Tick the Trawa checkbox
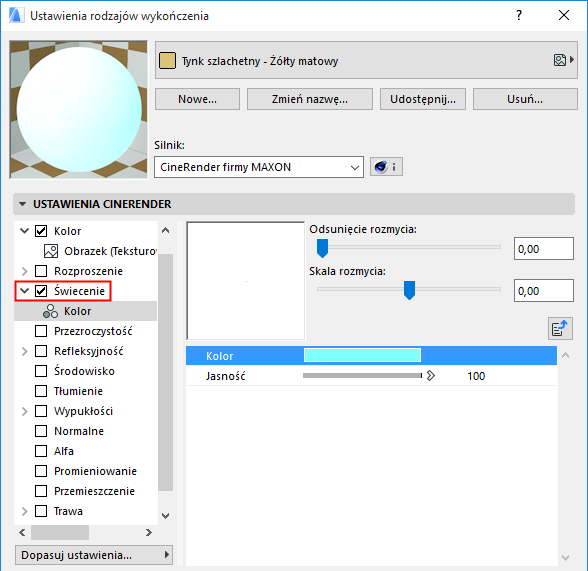The width and height of the screenshot is (588, 571). click(x=41, y=511)
